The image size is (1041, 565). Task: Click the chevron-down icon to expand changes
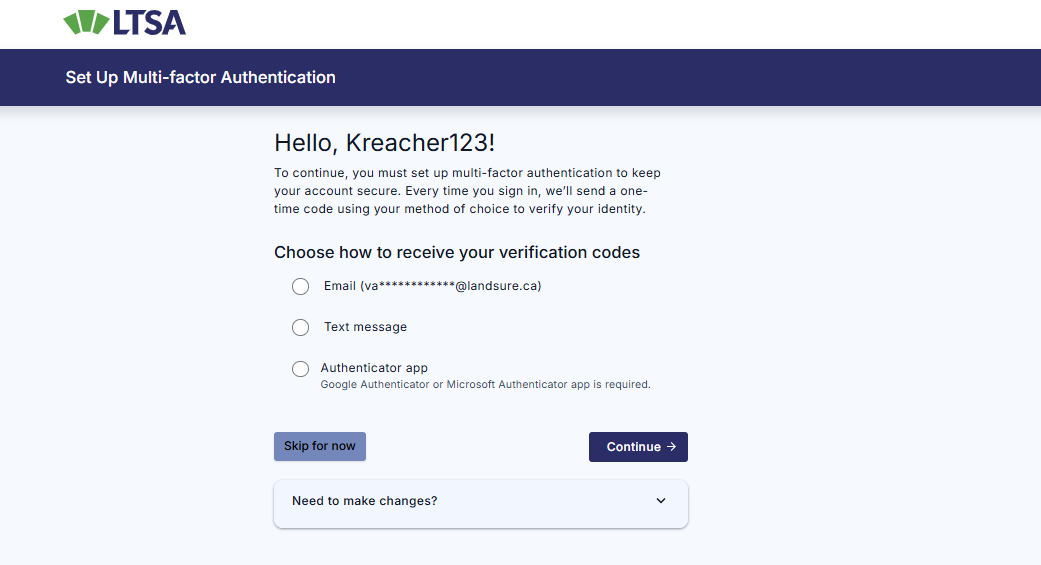[661, 501]
